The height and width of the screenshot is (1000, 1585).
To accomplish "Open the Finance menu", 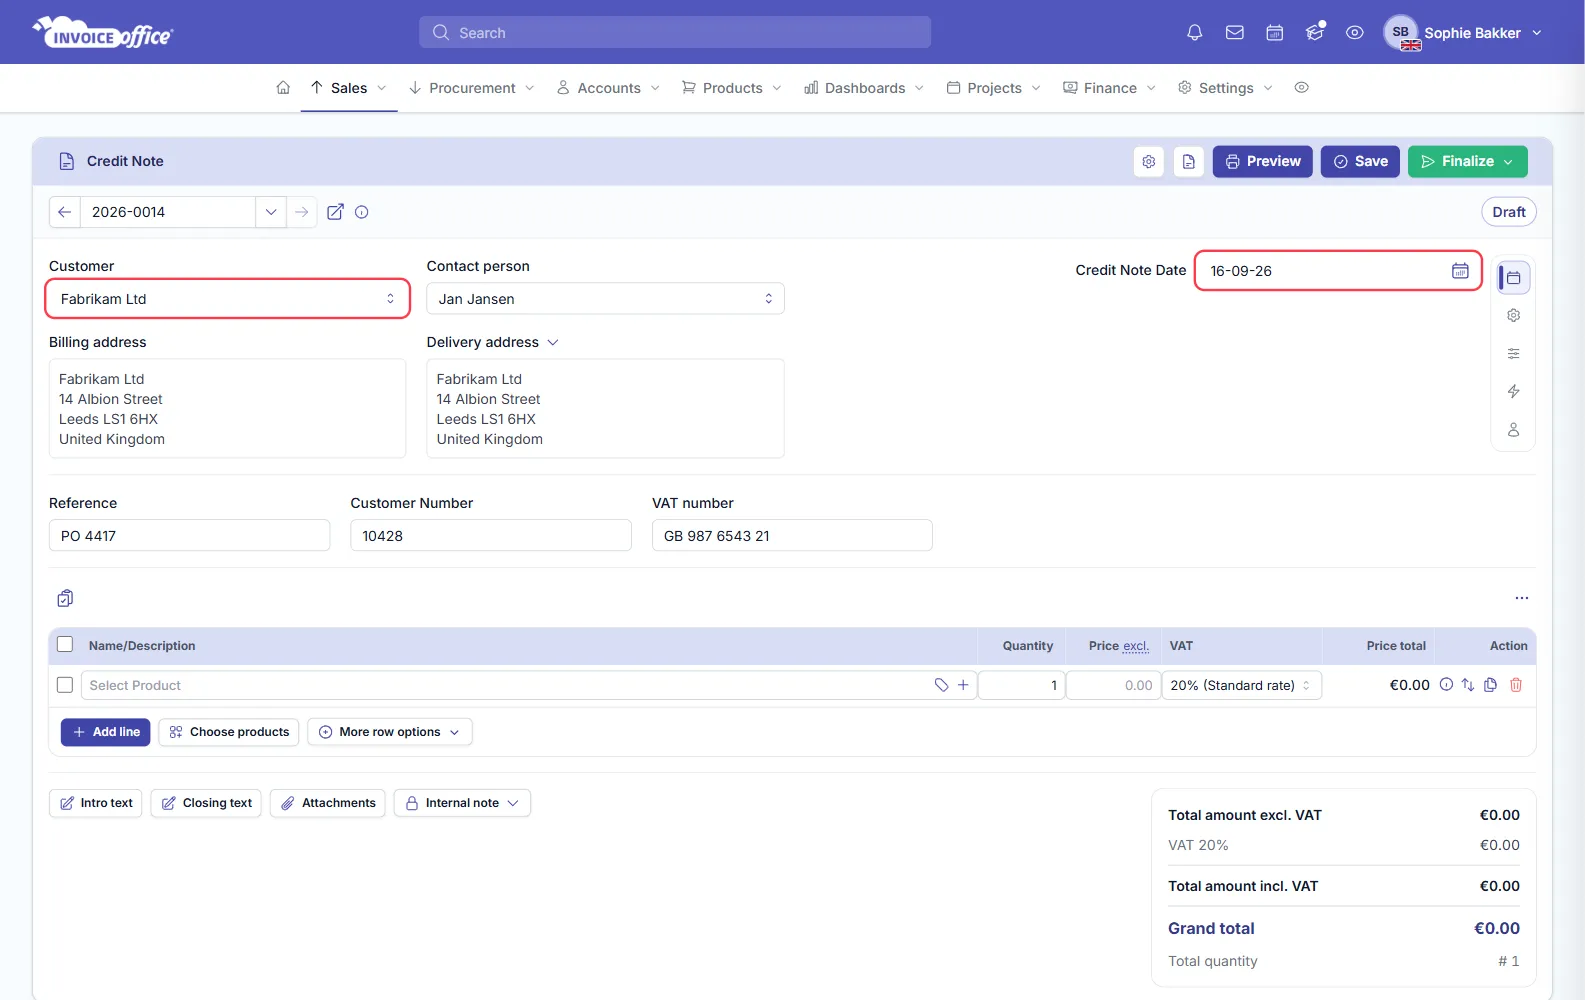I will 1109,88.
